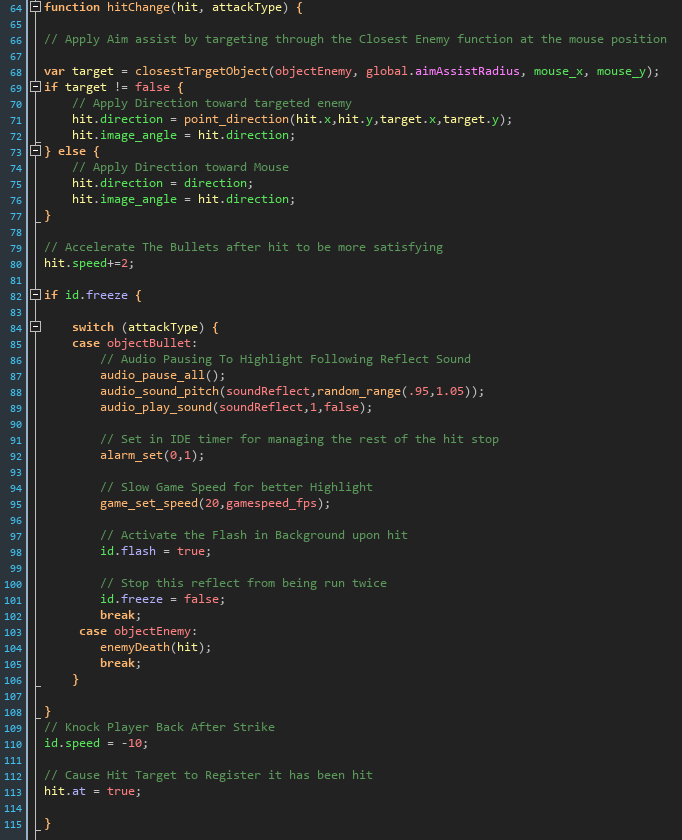Click 'random_range' on line 88
682x840 pixels.
click(x=358, y=391)
